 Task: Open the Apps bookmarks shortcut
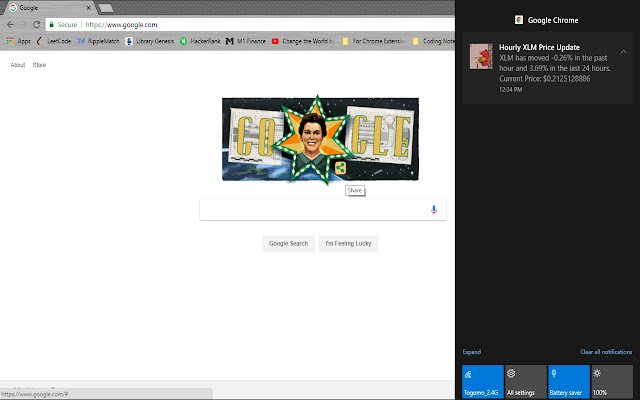pos(18,41)
